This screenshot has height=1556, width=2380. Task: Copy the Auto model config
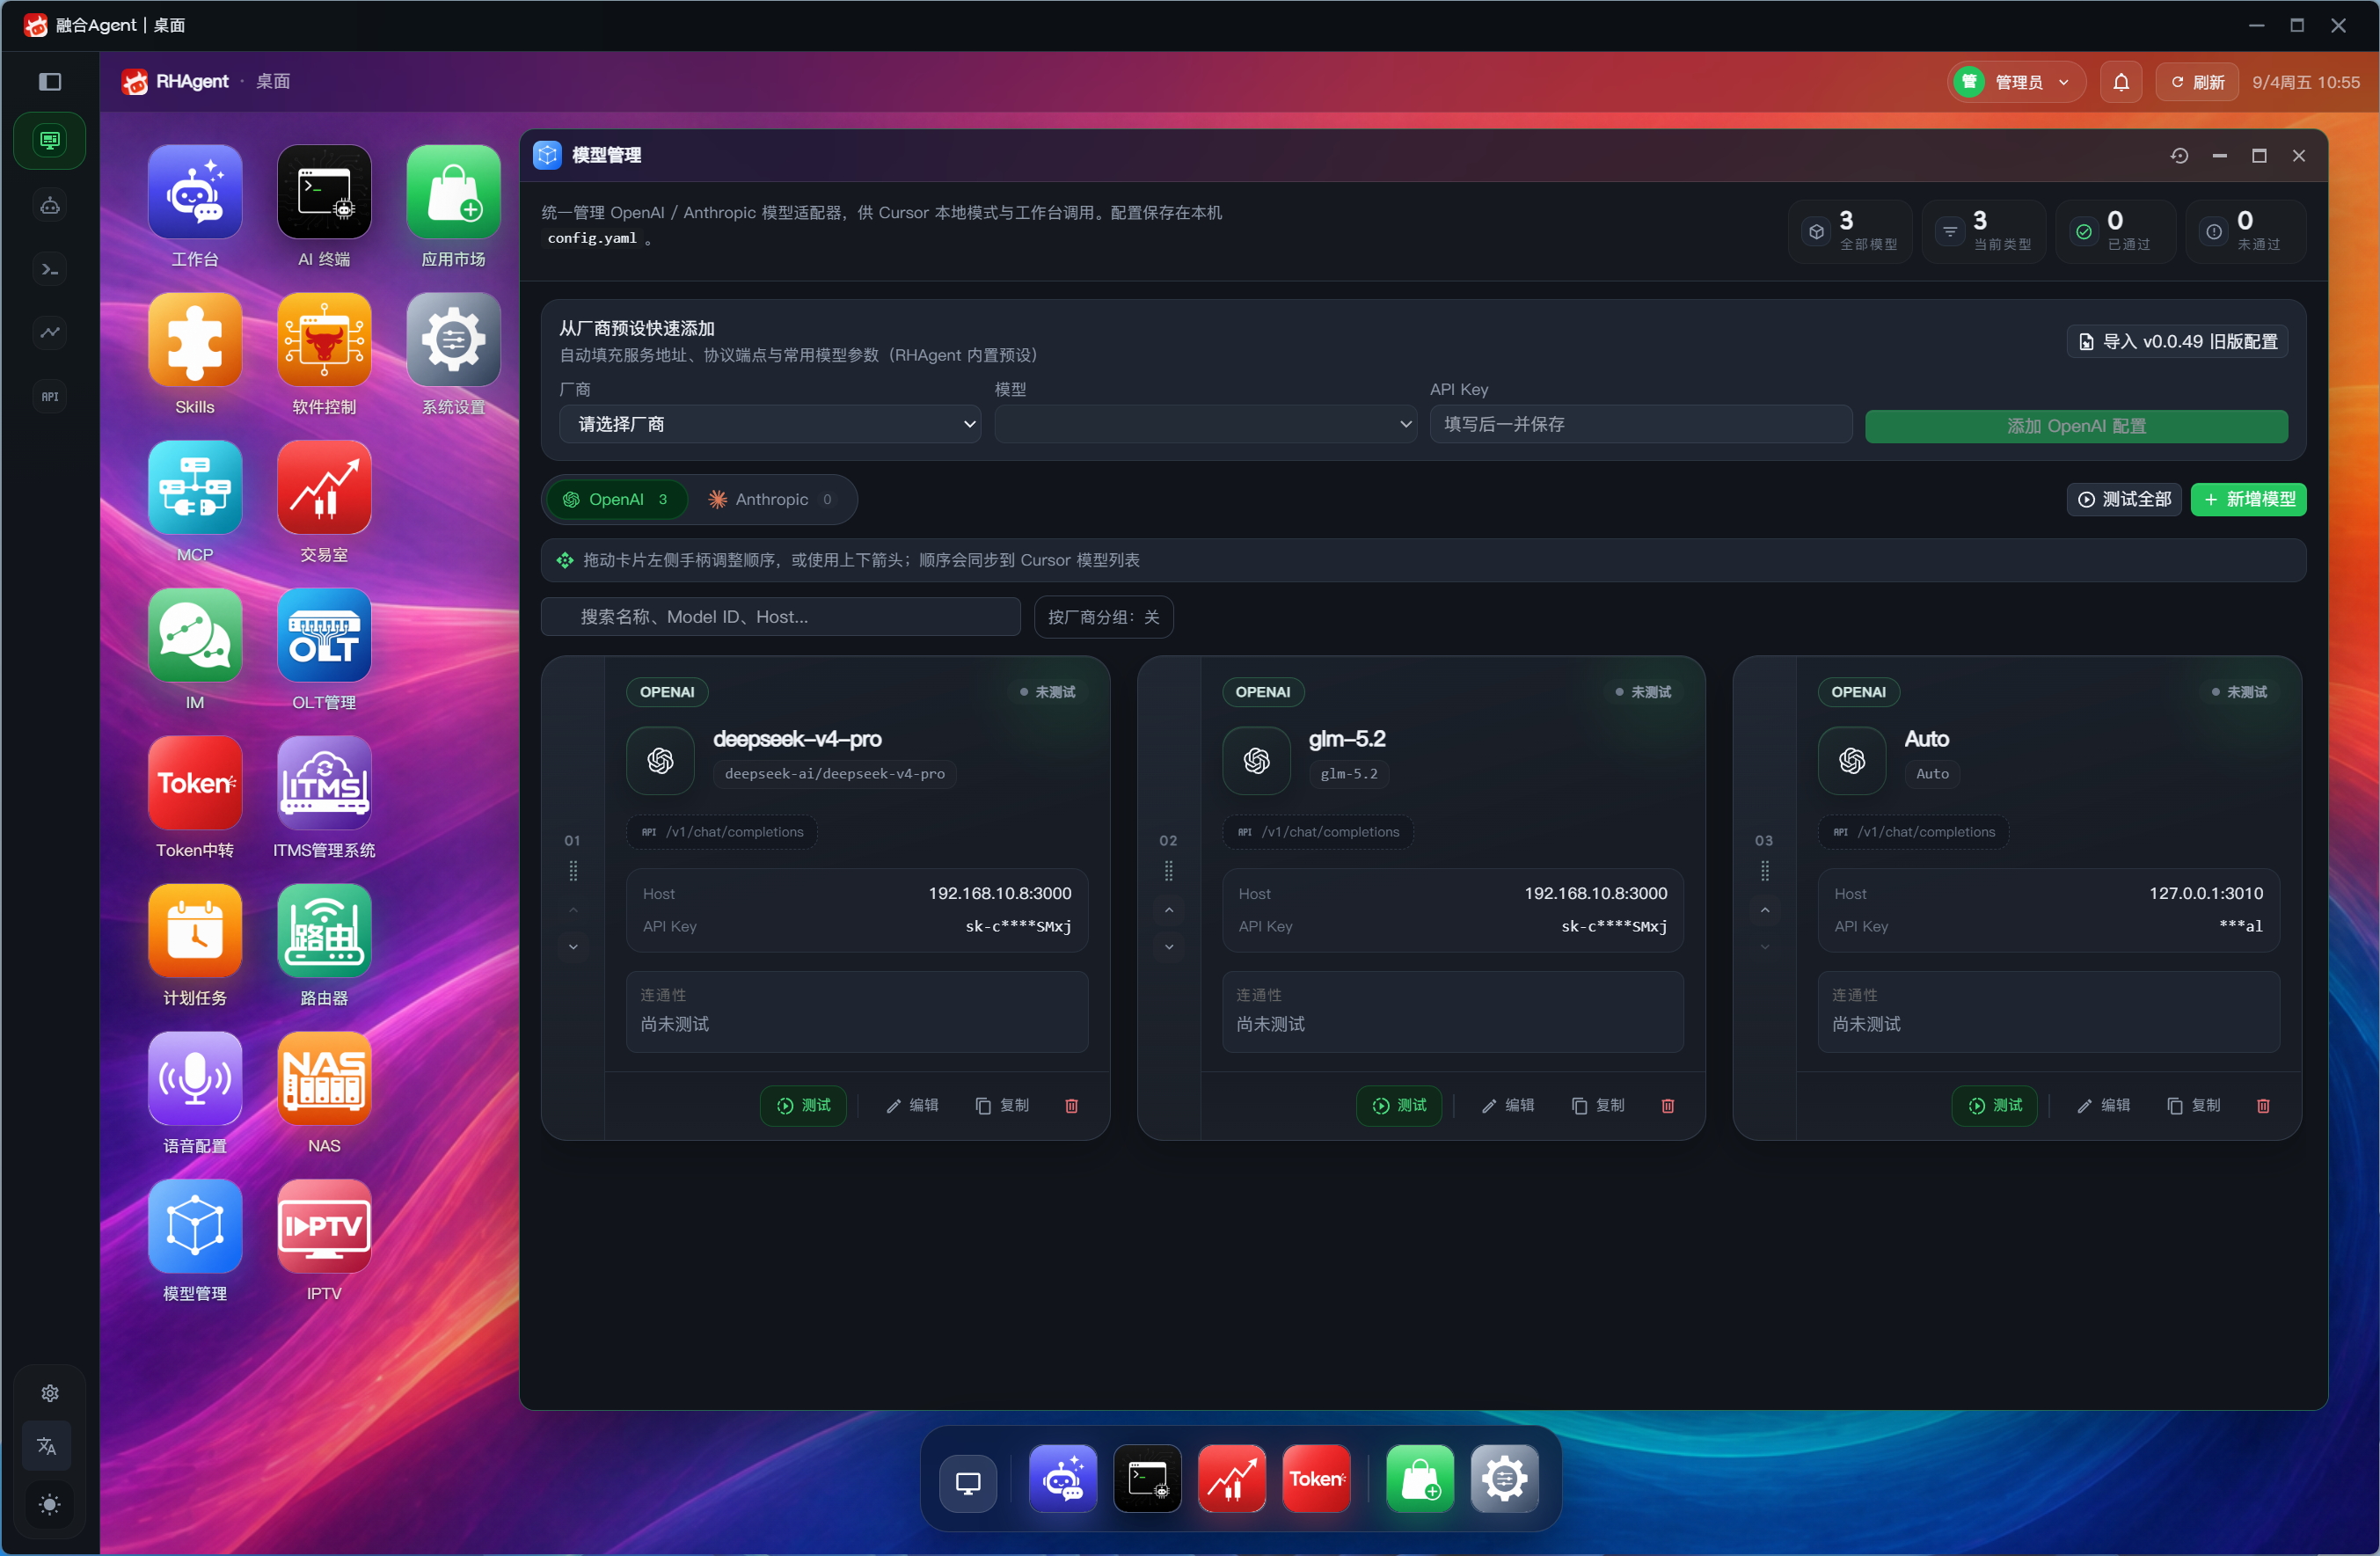pyautogui.click(x=2193, y=1106)
